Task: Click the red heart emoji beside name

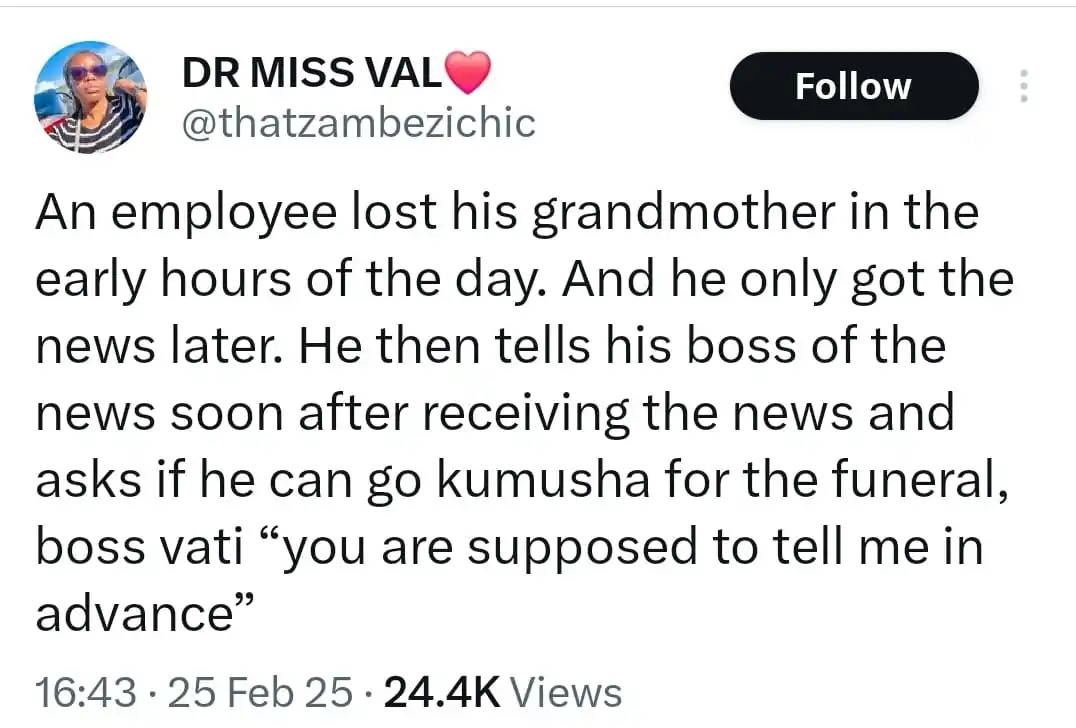Action: click(x=466, y=73)
